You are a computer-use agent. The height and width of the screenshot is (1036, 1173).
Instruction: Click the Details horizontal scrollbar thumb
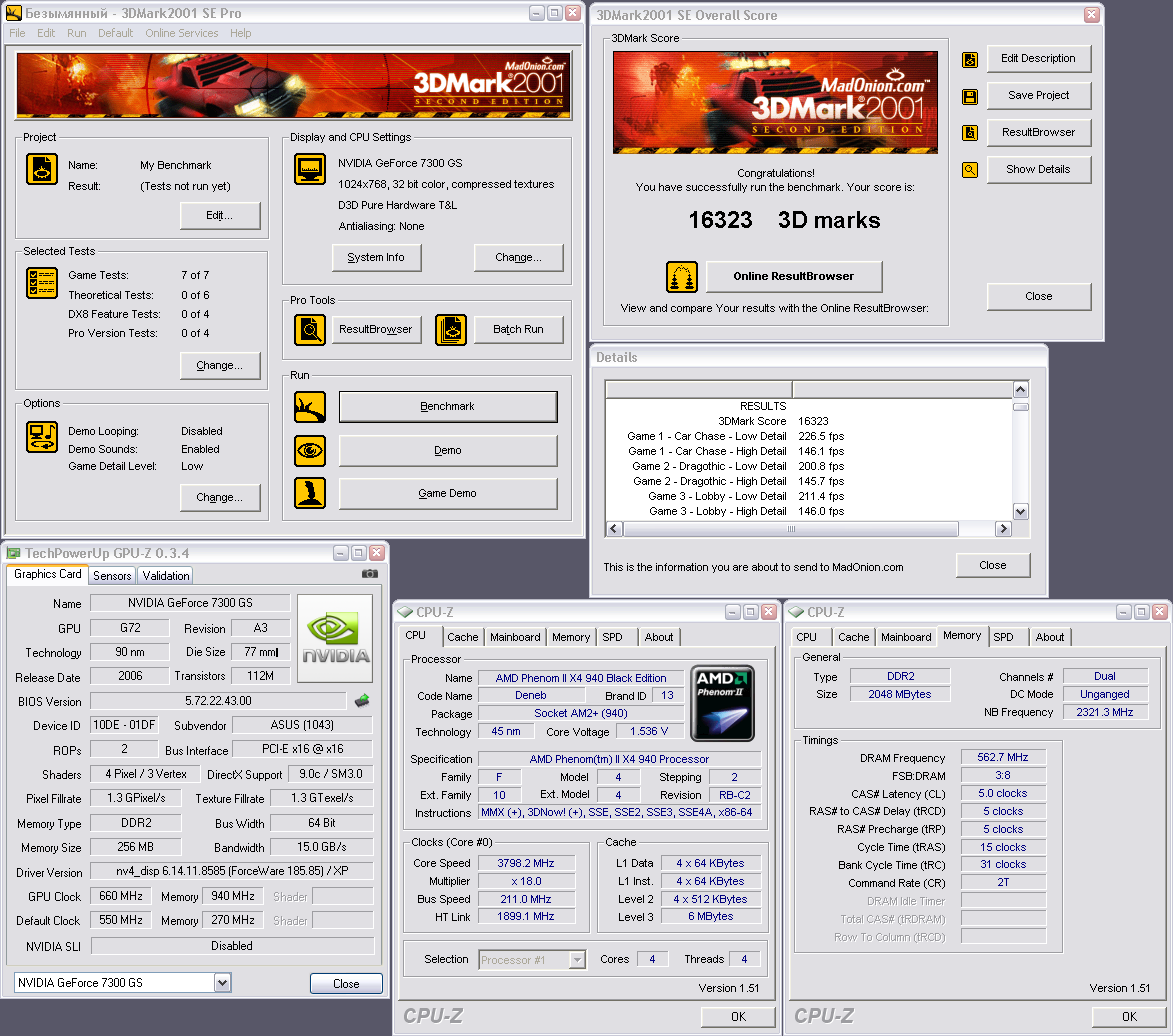tap(791, 529)
